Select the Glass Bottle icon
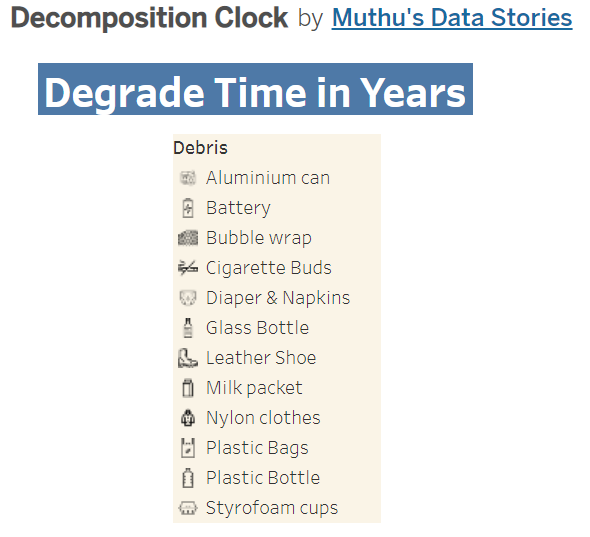The image size is (590, 537). [188, 328]
